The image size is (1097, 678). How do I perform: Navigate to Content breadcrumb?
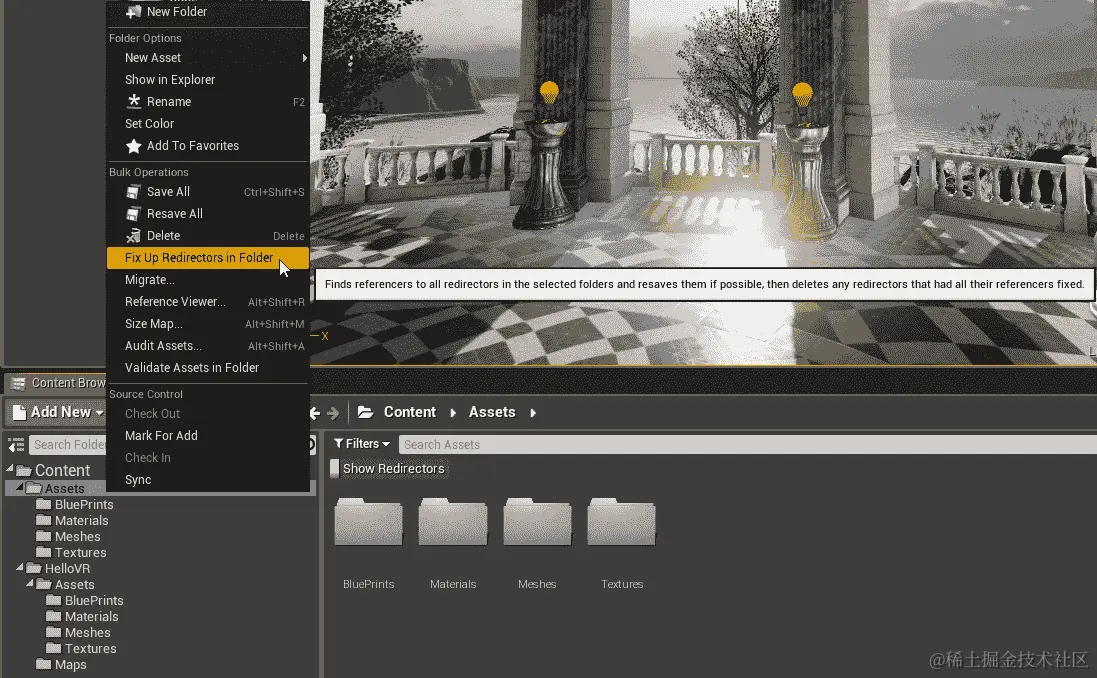409,412
